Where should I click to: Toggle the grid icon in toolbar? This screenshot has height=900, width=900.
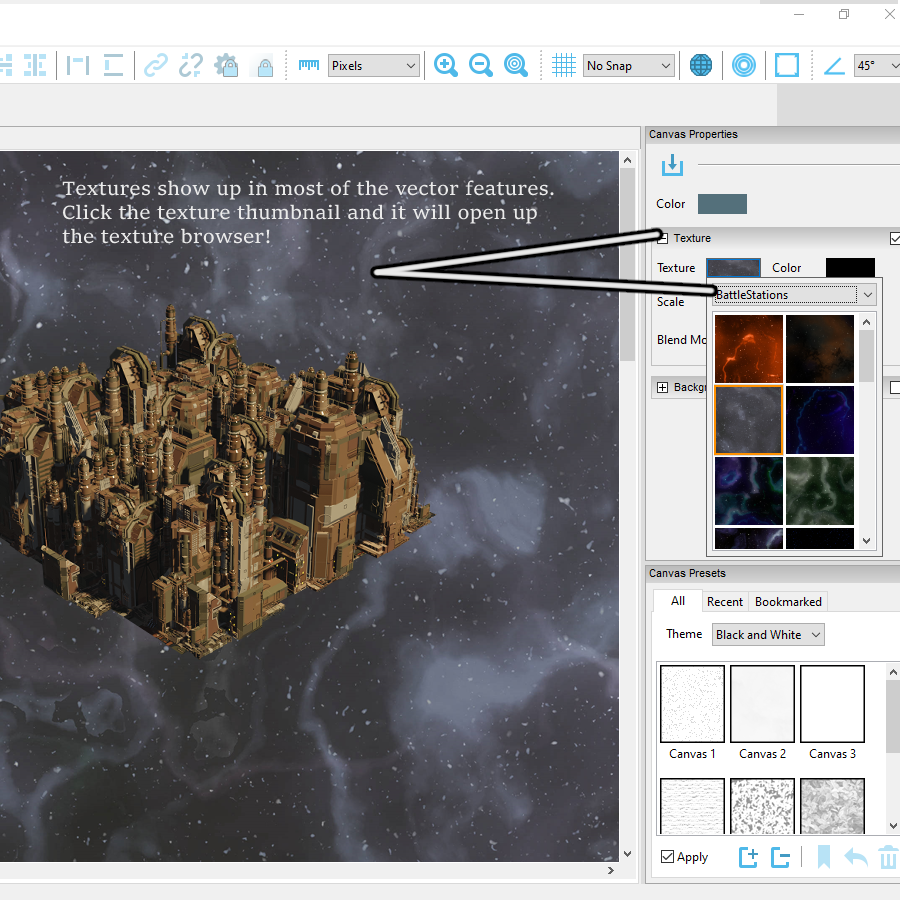tap(564, 65)
